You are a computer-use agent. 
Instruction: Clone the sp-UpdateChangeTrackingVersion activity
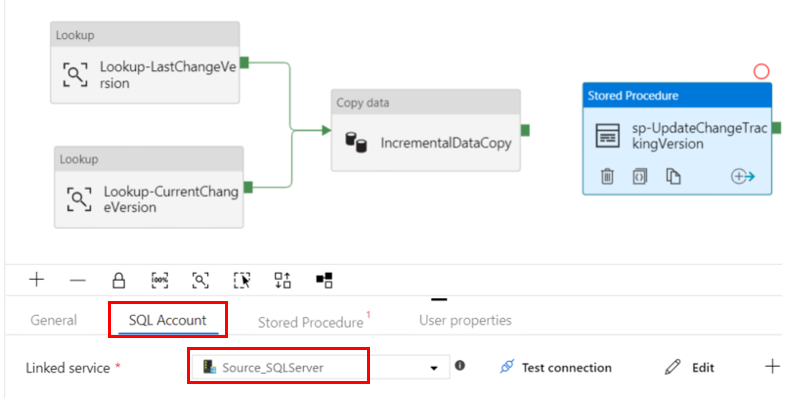pyautogui.click(x=673, y=177)
